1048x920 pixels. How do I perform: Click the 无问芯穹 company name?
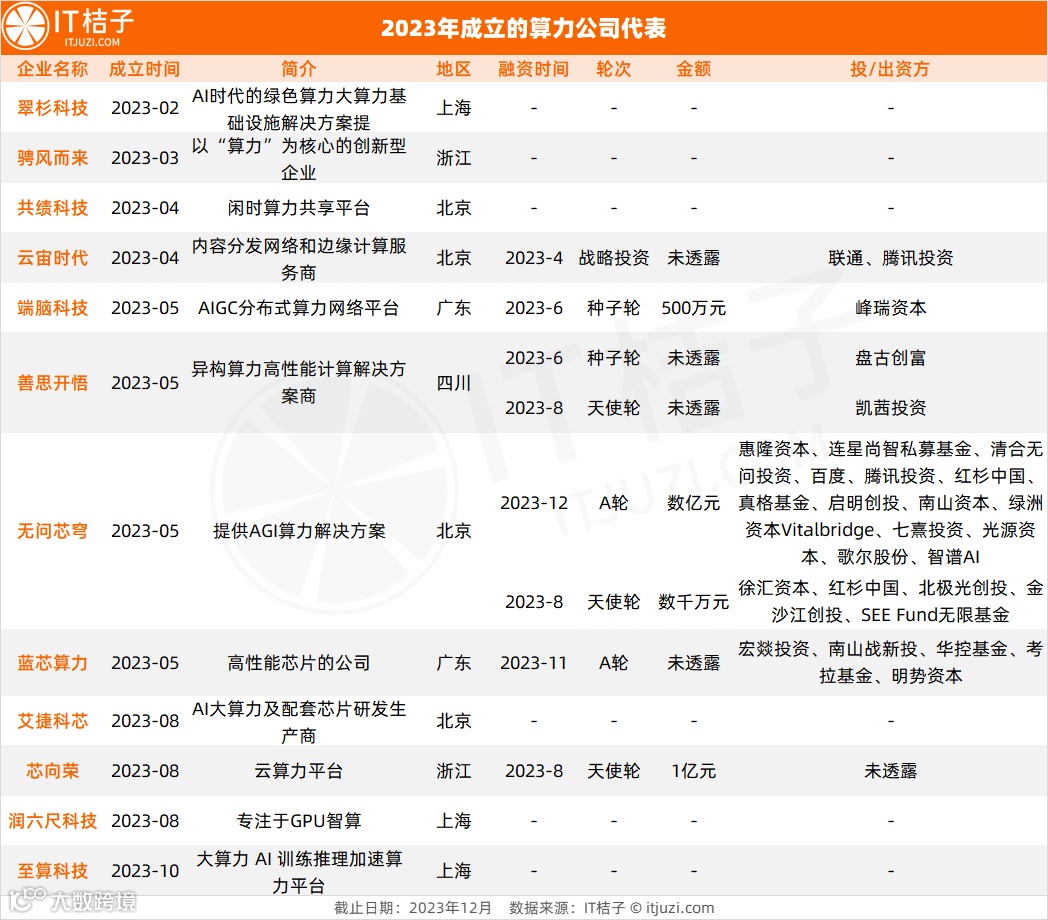[52, 531]
